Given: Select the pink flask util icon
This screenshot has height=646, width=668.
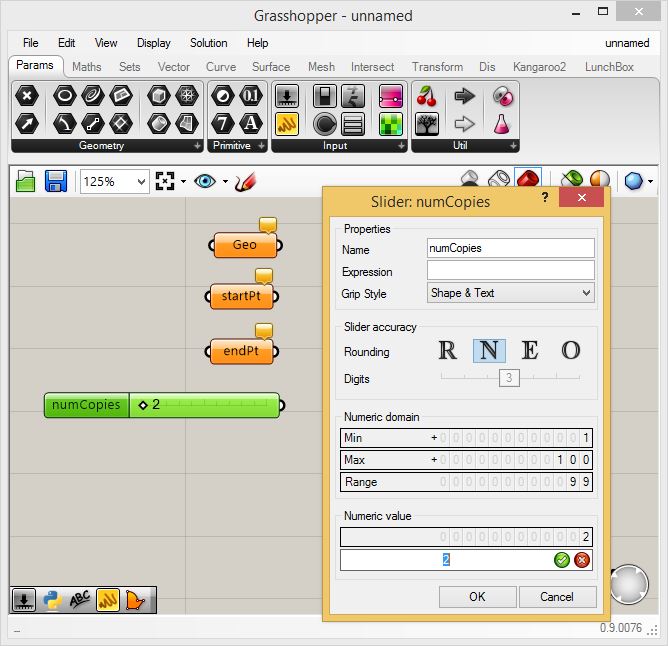Looking at the screenshot, I should pyautogui.click(x=502, y=124).
